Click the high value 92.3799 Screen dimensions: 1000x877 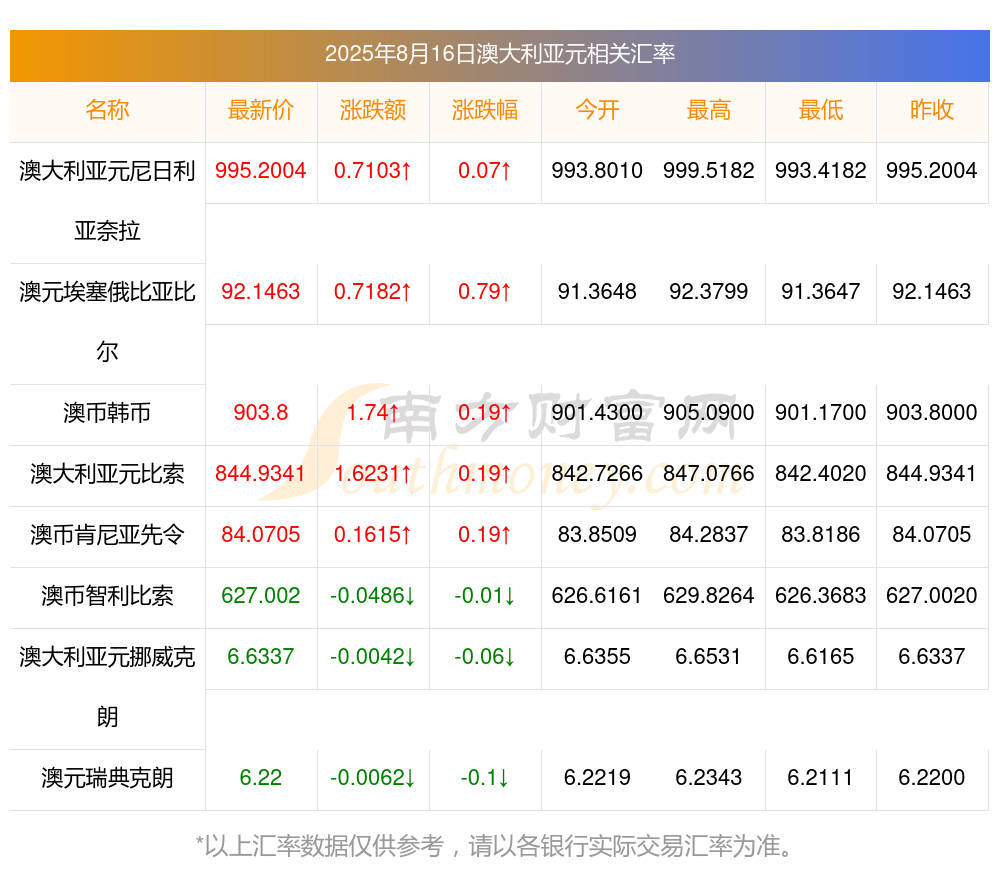click(709, 292)
